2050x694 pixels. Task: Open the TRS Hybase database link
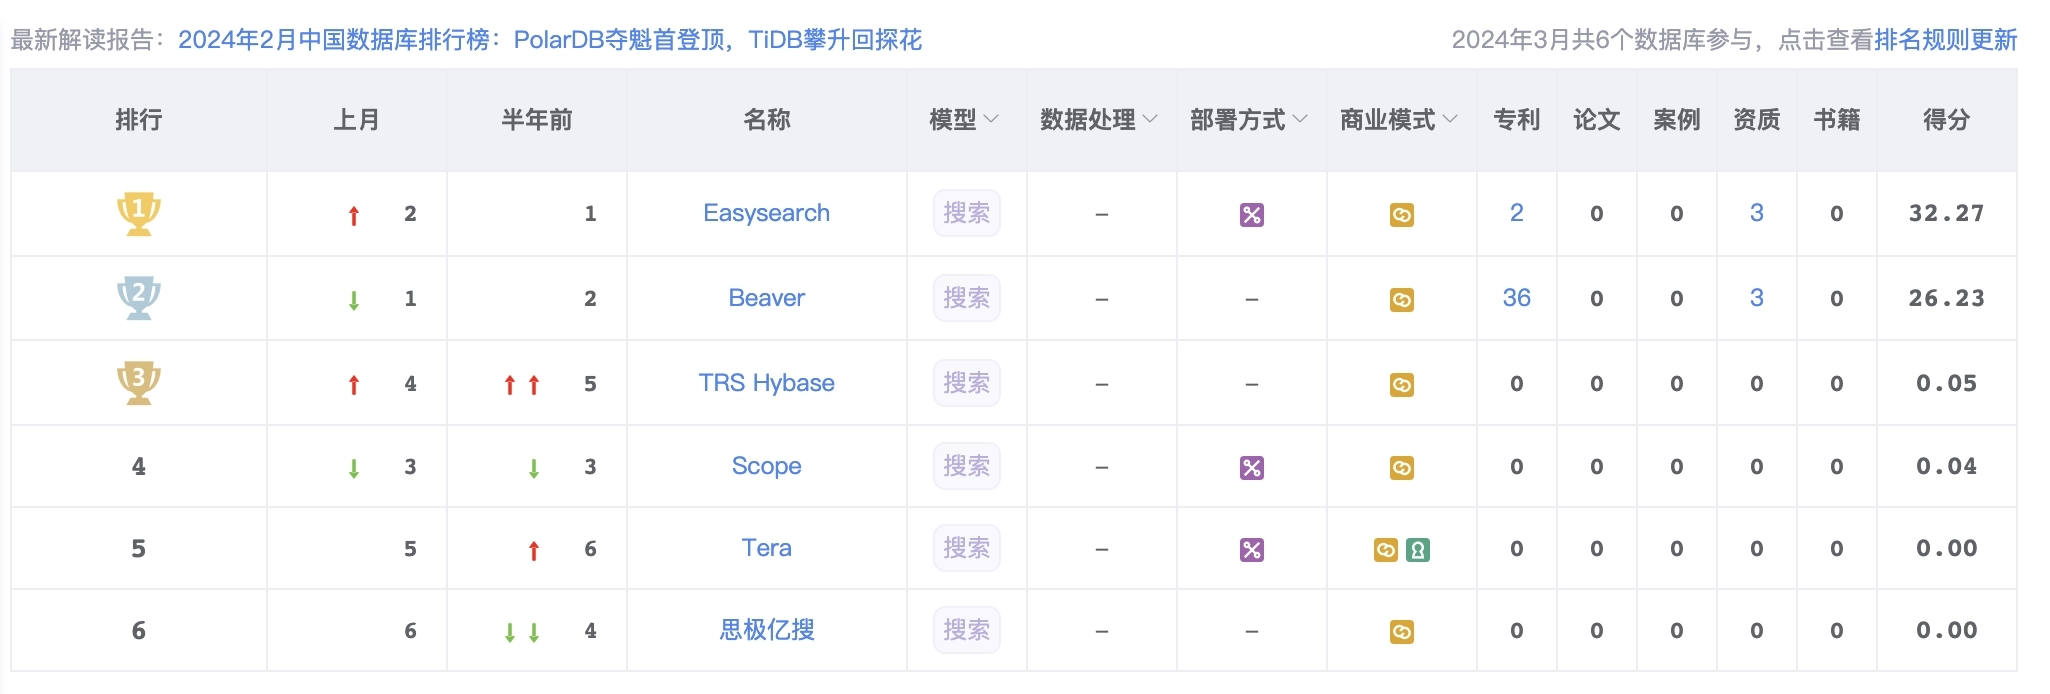766,383
